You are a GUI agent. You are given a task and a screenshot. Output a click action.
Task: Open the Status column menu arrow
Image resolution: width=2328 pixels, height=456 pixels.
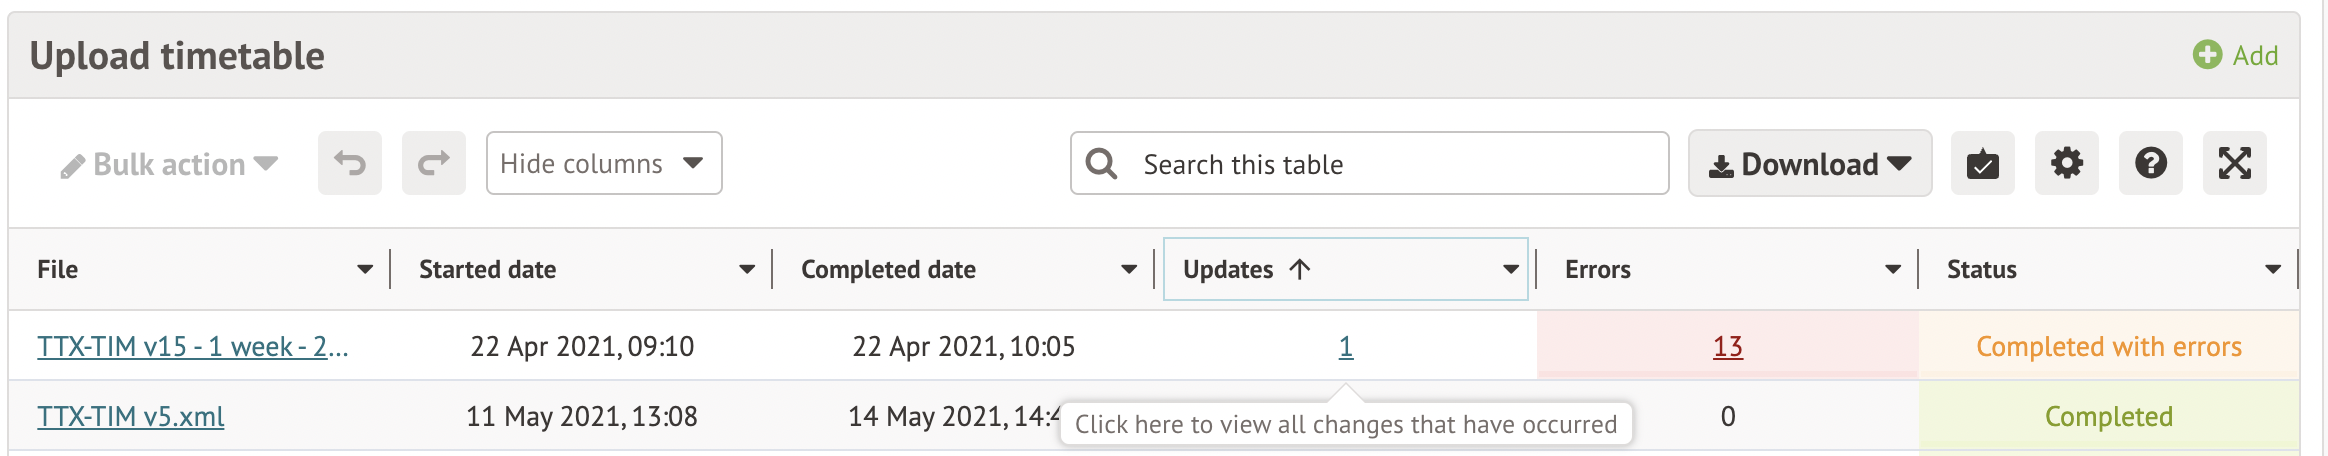pyautogui.click(x=2273, y=269)
